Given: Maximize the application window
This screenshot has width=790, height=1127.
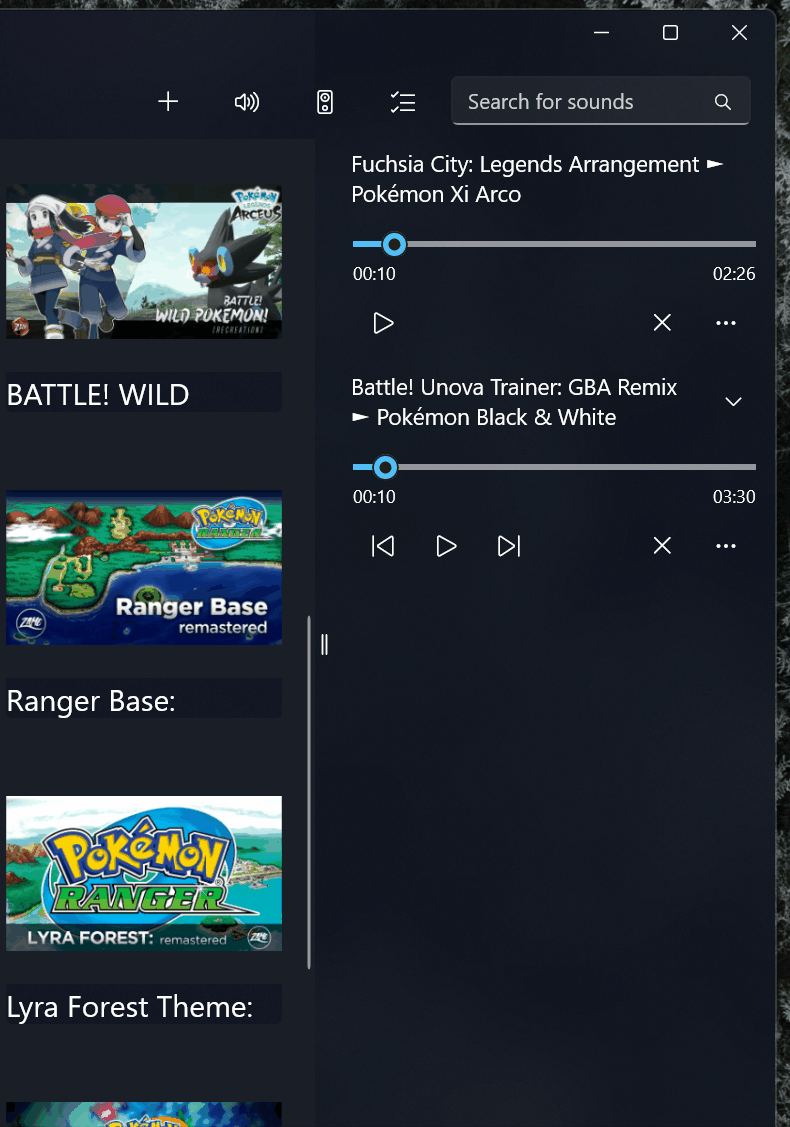Looking at the screenshot, I should click(x=670, y=32).
